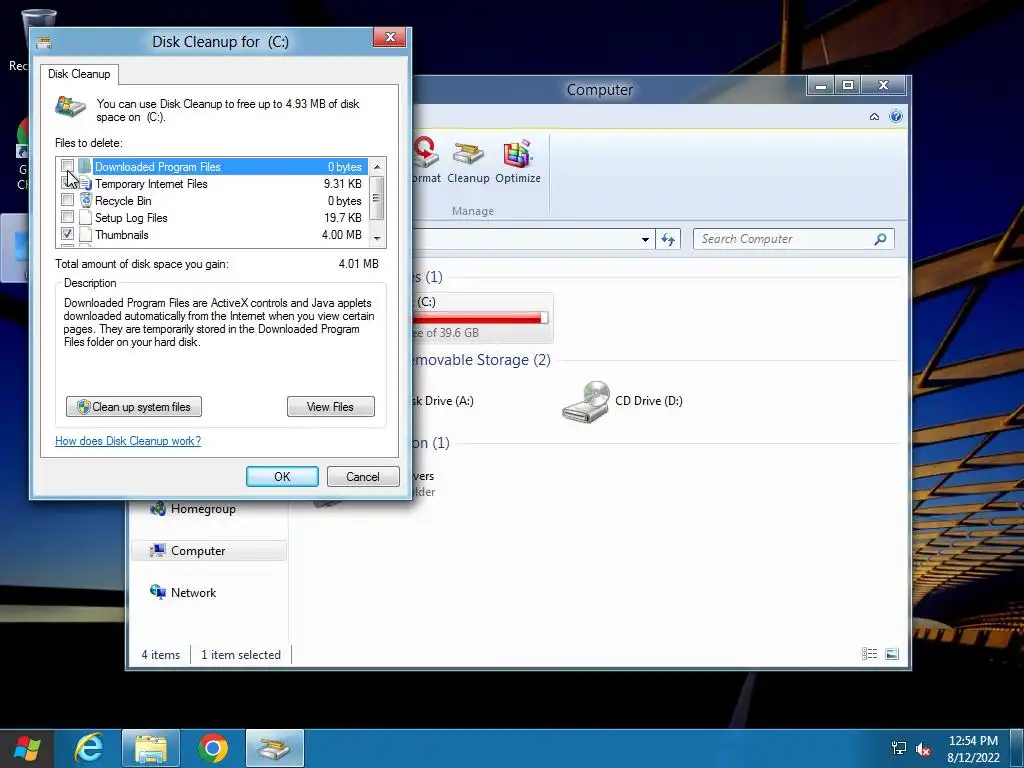The image size is (1024, 768).
Task: Click scroll down arrow in files list
Action: 377,238
